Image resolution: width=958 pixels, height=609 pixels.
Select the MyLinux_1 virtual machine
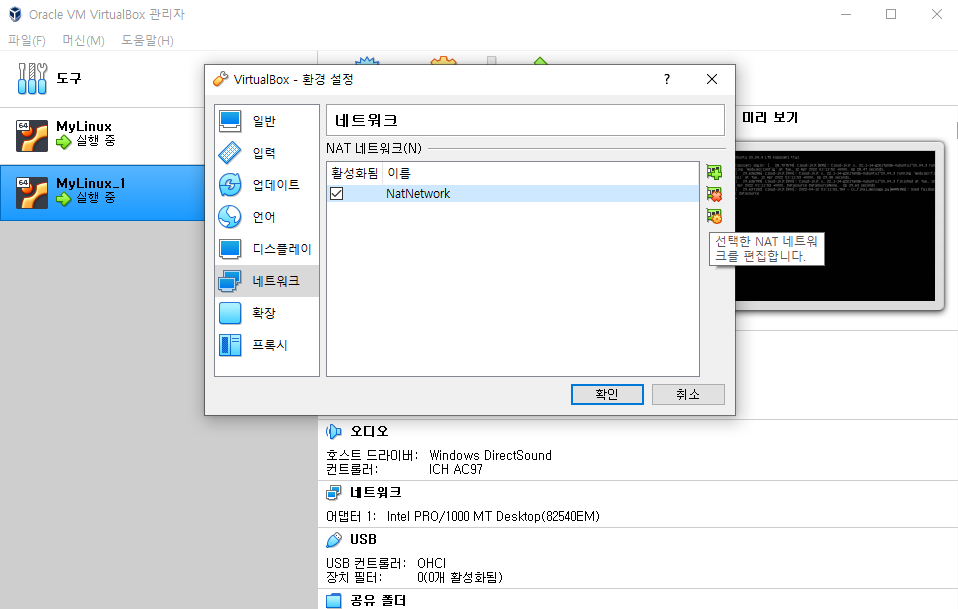(102, 192)
